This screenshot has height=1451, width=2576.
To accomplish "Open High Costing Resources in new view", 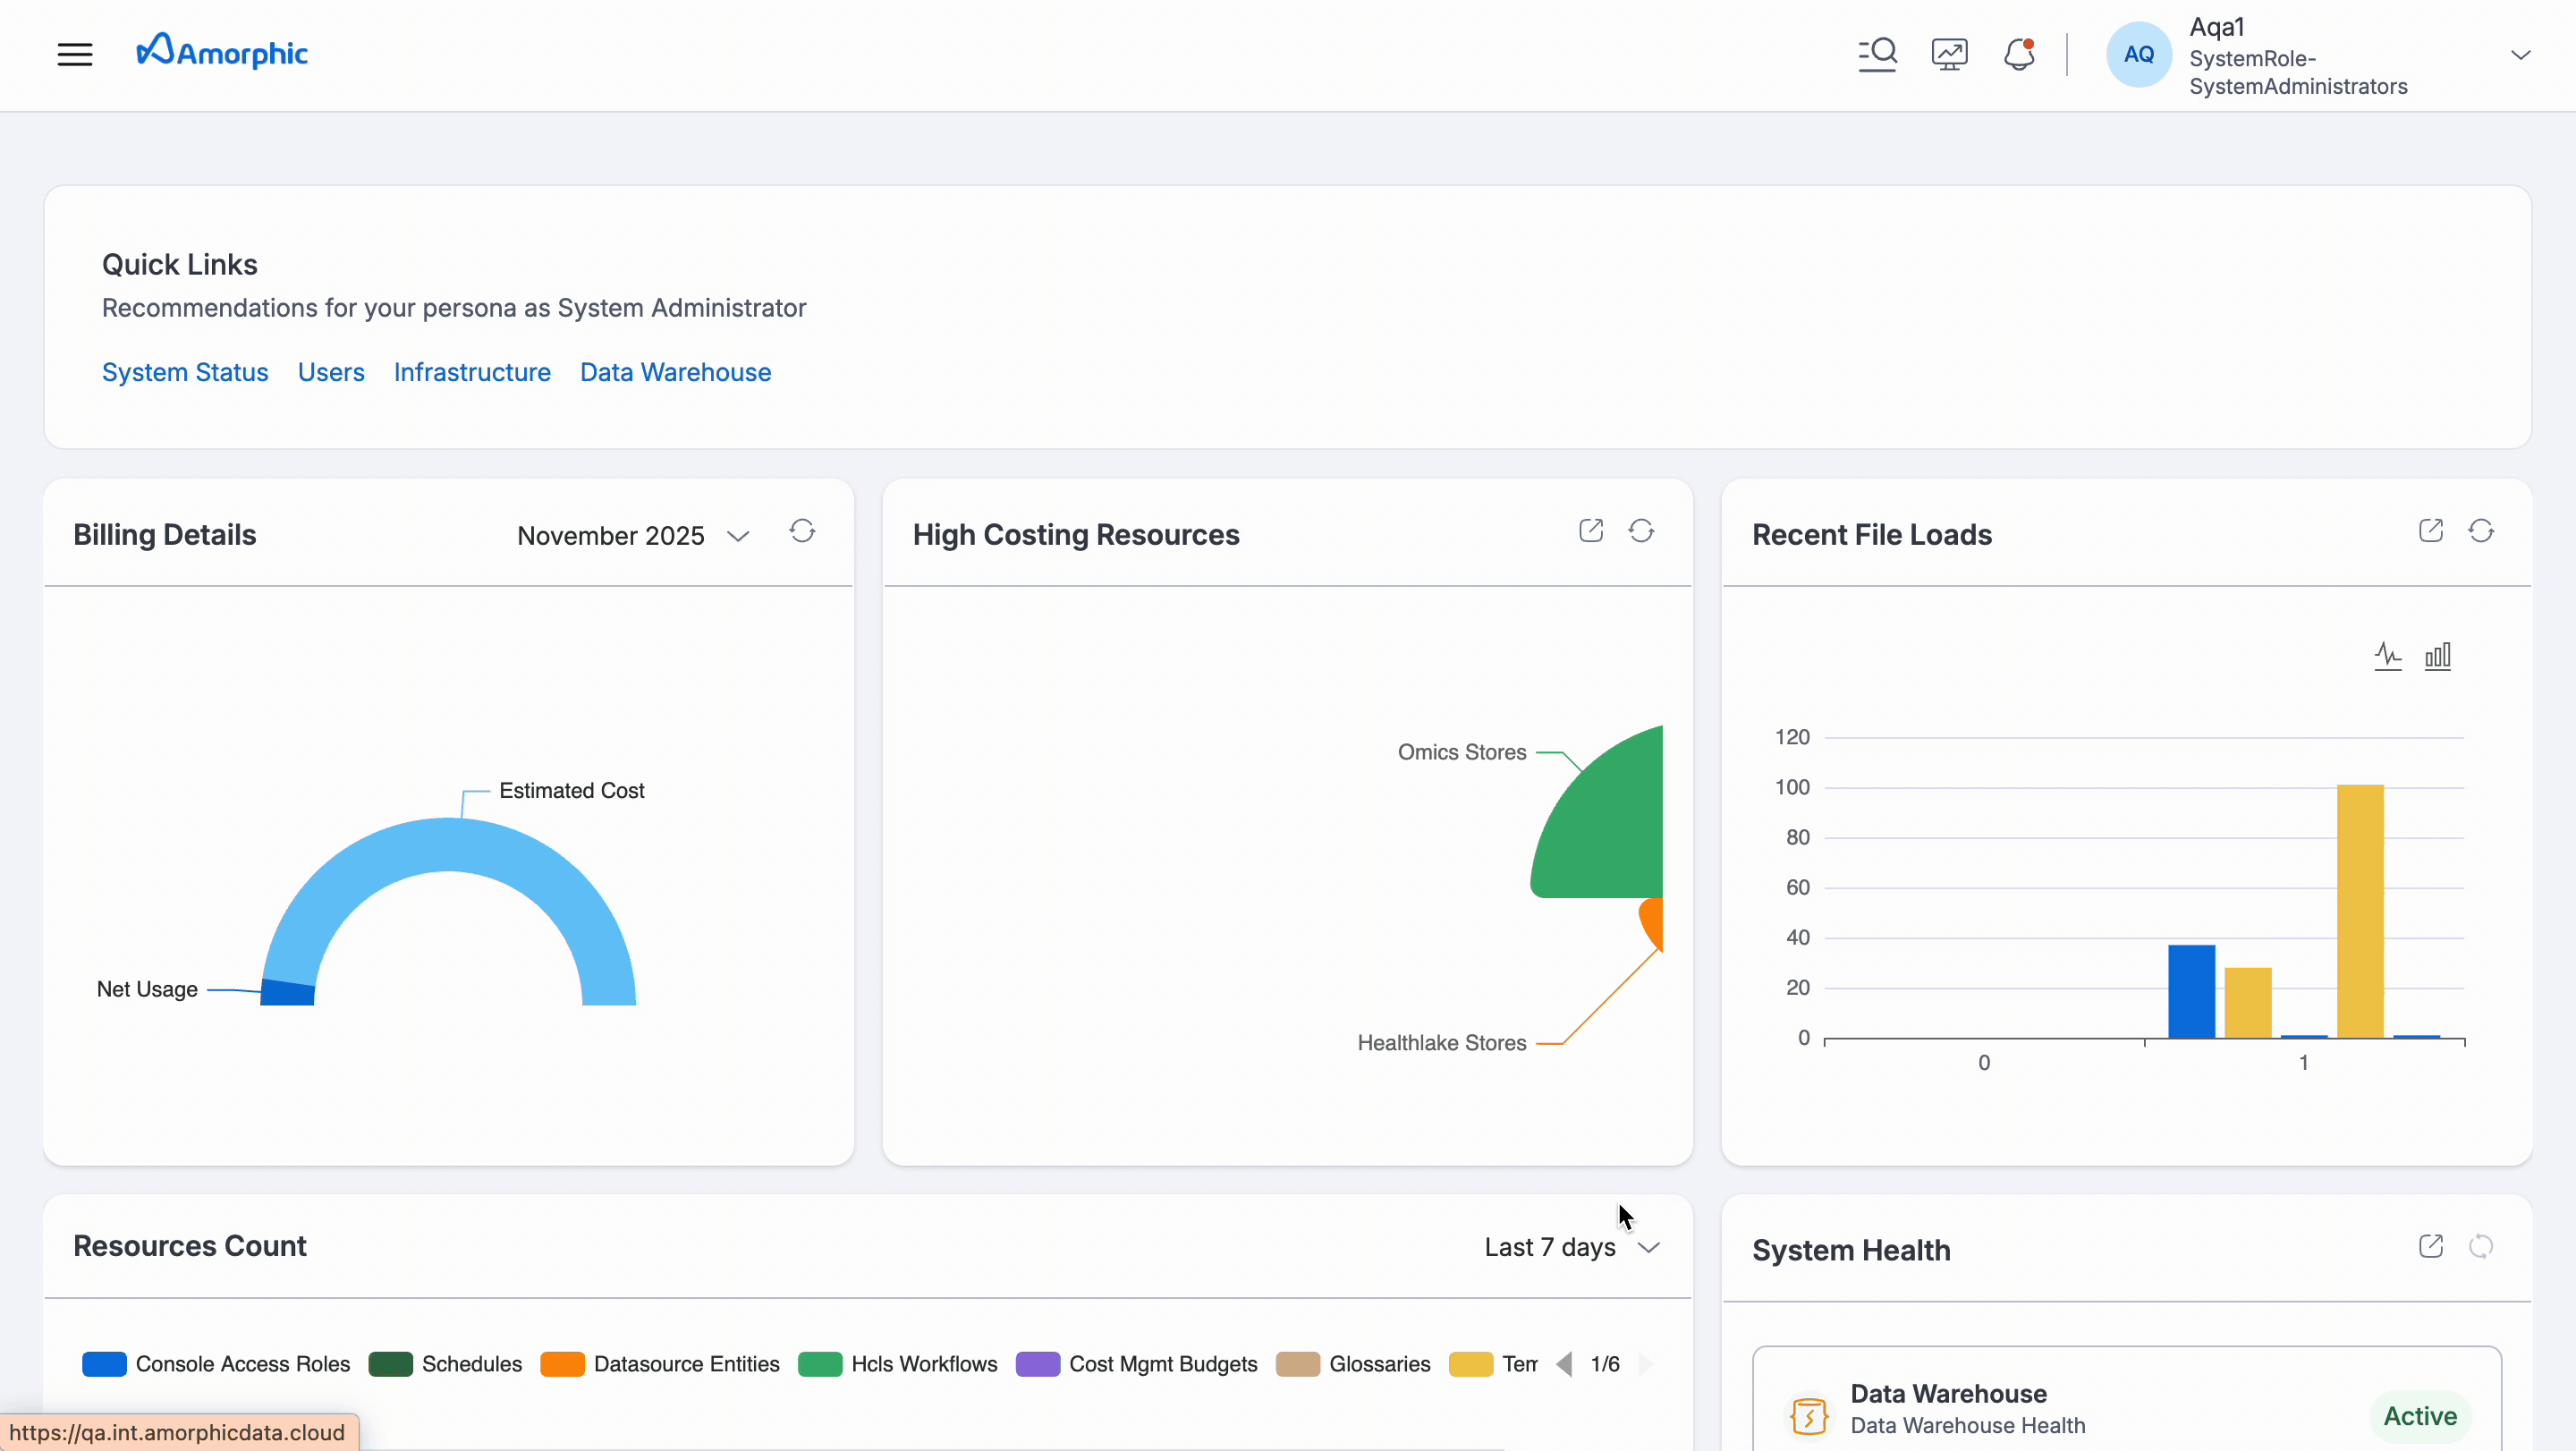I will pos(1591,531).
